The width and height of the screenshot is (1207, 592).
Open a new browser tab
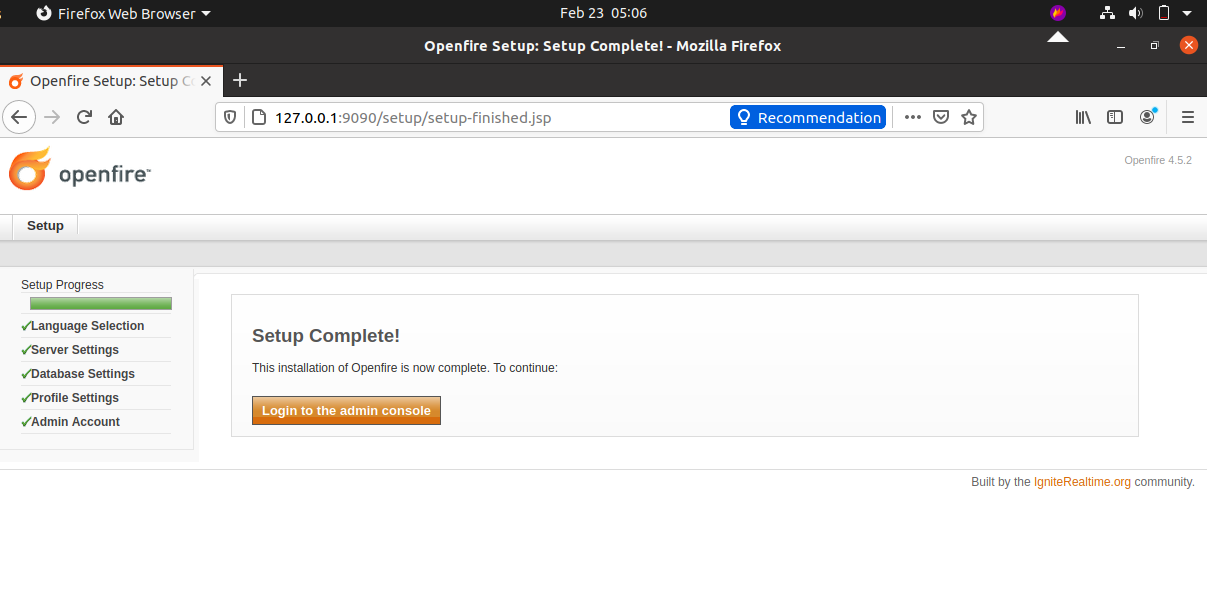click(x=240, y=81)
